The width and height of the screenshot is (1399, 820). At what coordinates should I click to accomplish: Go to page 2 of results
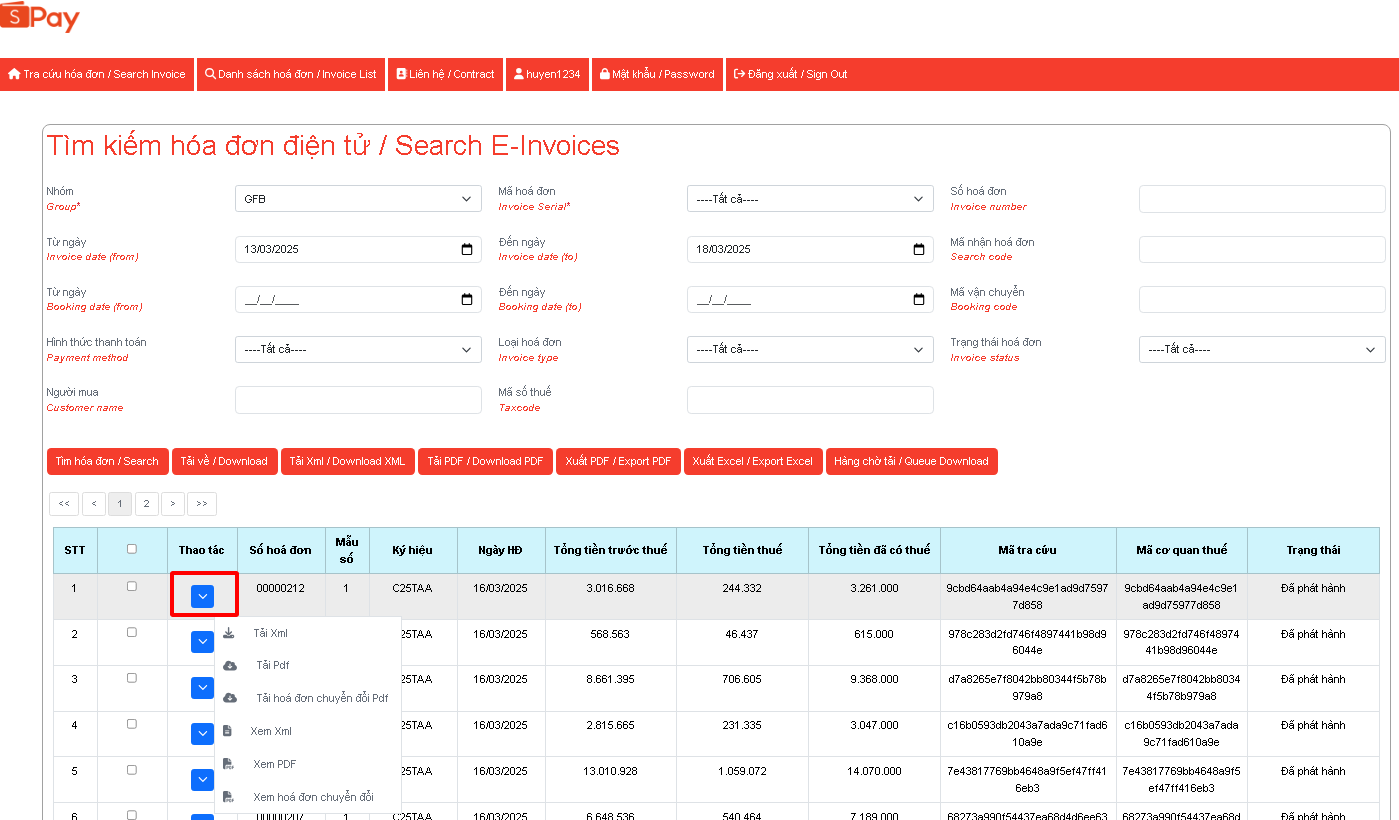click(x=146, y=504)
